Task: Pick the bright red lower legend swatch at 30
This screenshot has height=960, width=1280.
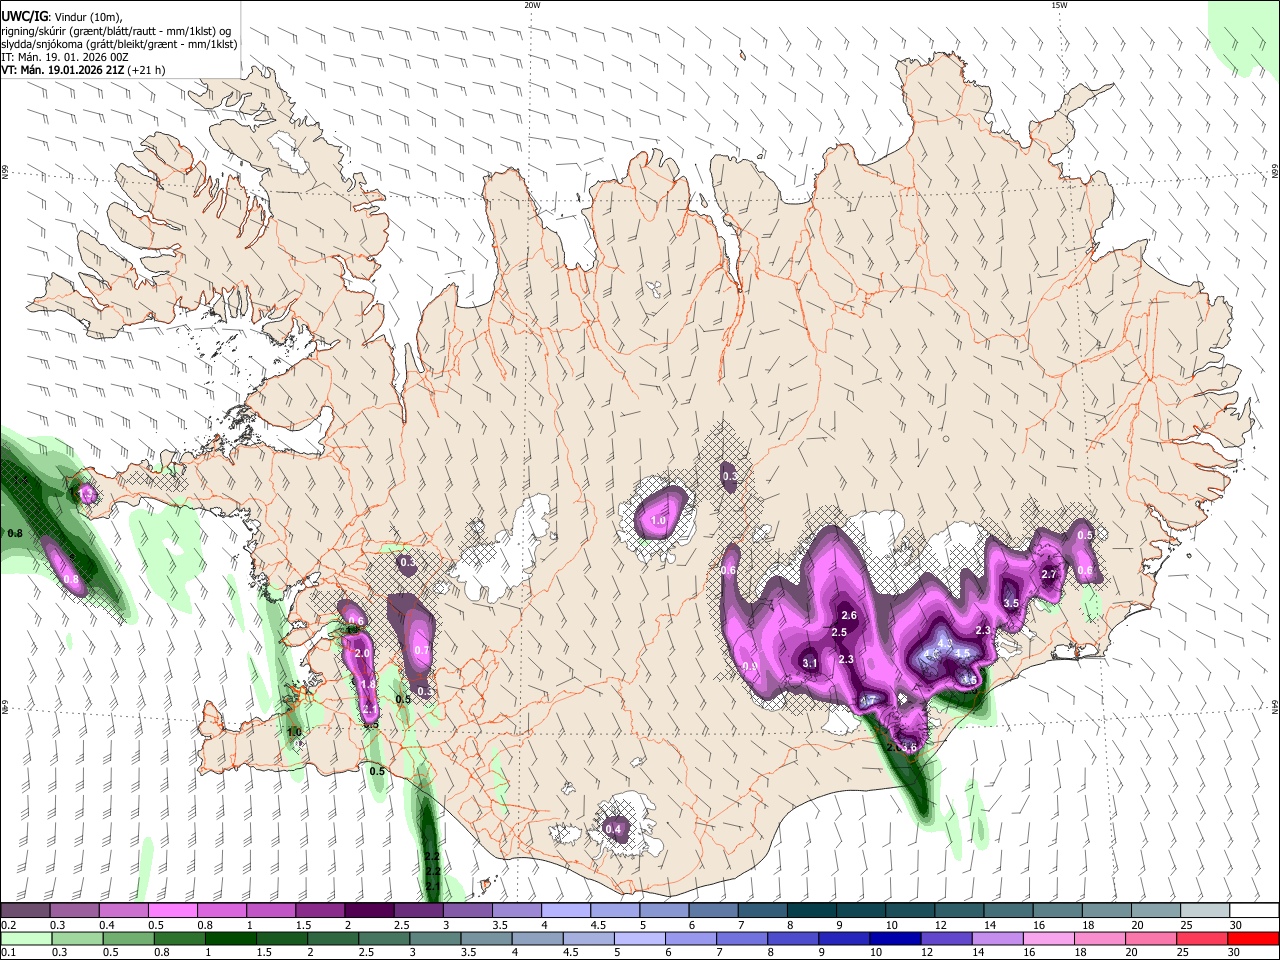Action: pyautogui.click(x=1253, y=938)
